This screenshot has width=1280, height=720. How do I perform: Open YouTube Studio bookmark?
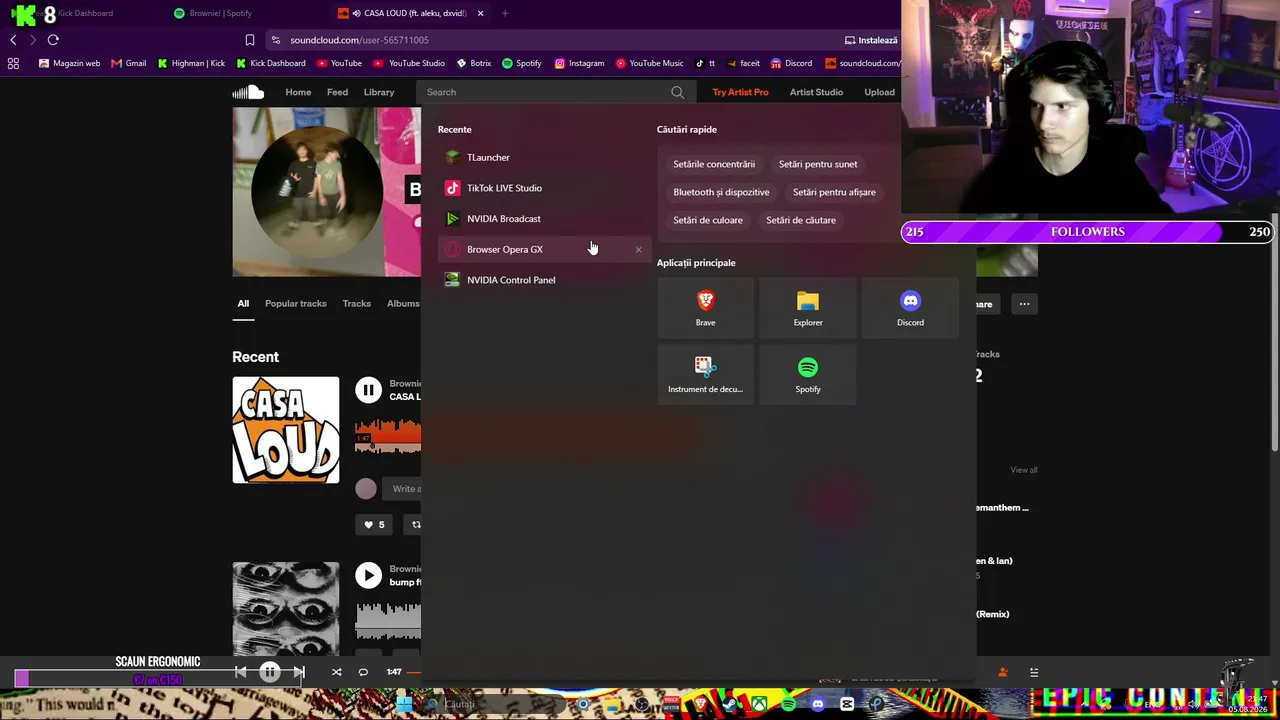pos(409,63)
